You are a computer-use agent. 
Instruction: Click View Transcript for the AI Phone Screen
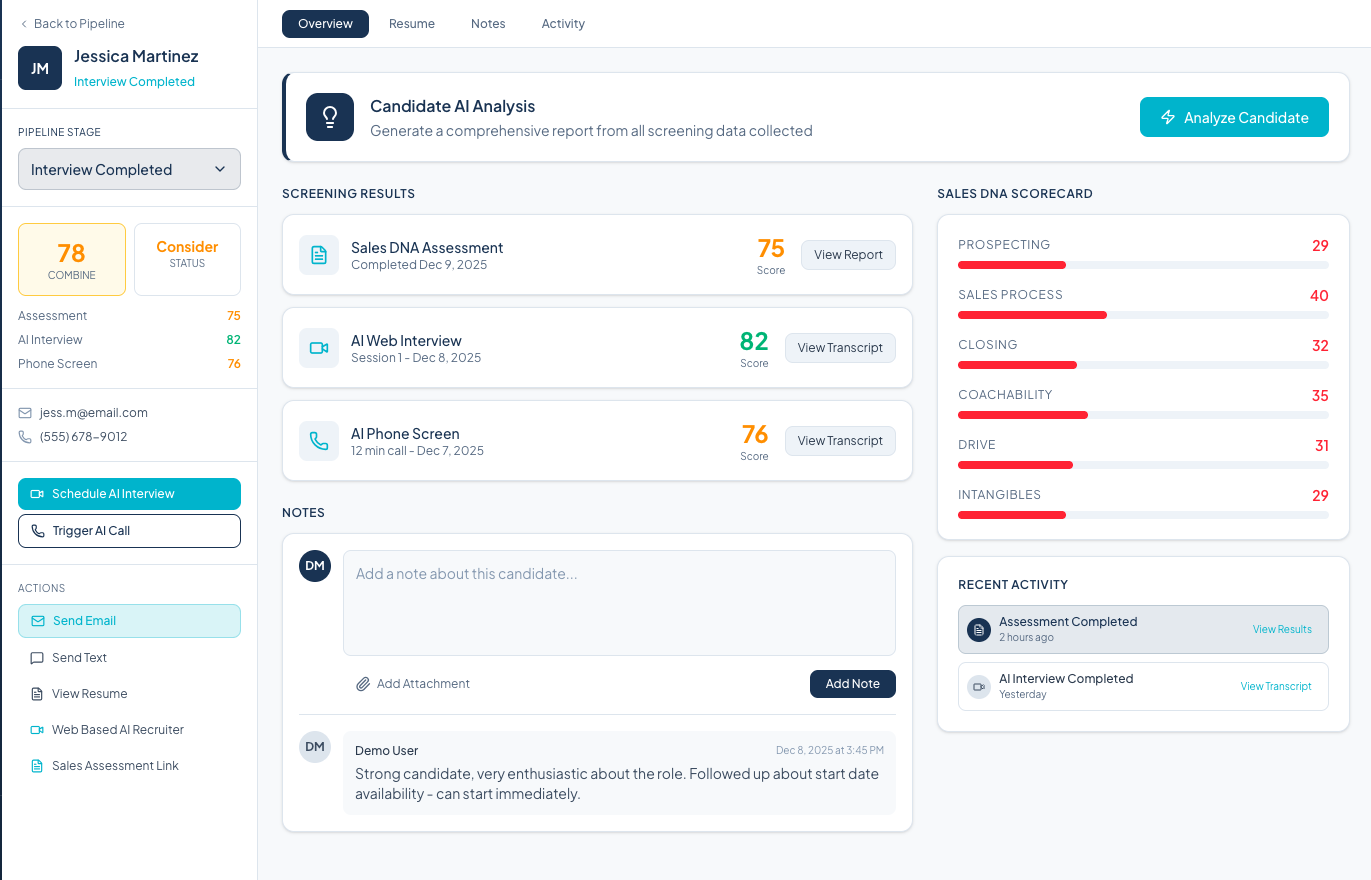coord(840,440)
